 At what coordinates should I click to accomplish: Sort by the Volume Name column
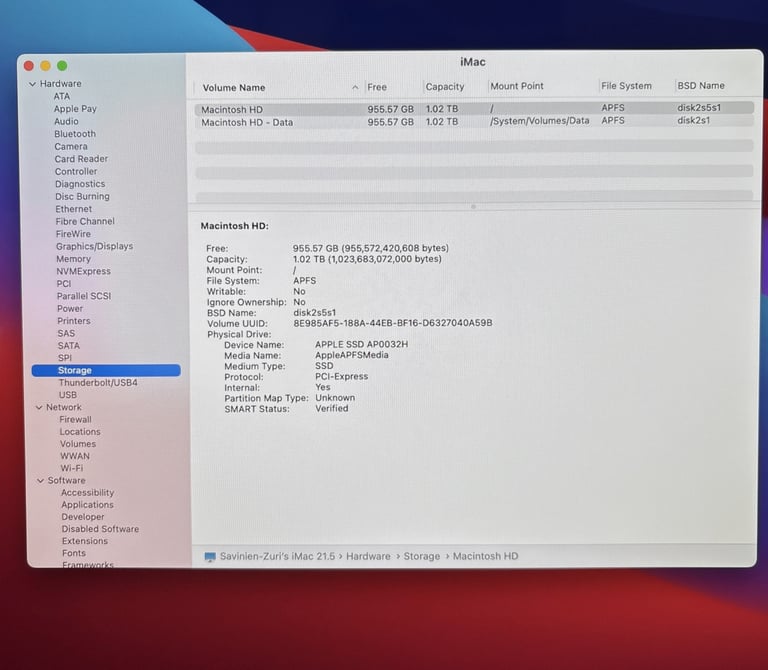[234, 88]
